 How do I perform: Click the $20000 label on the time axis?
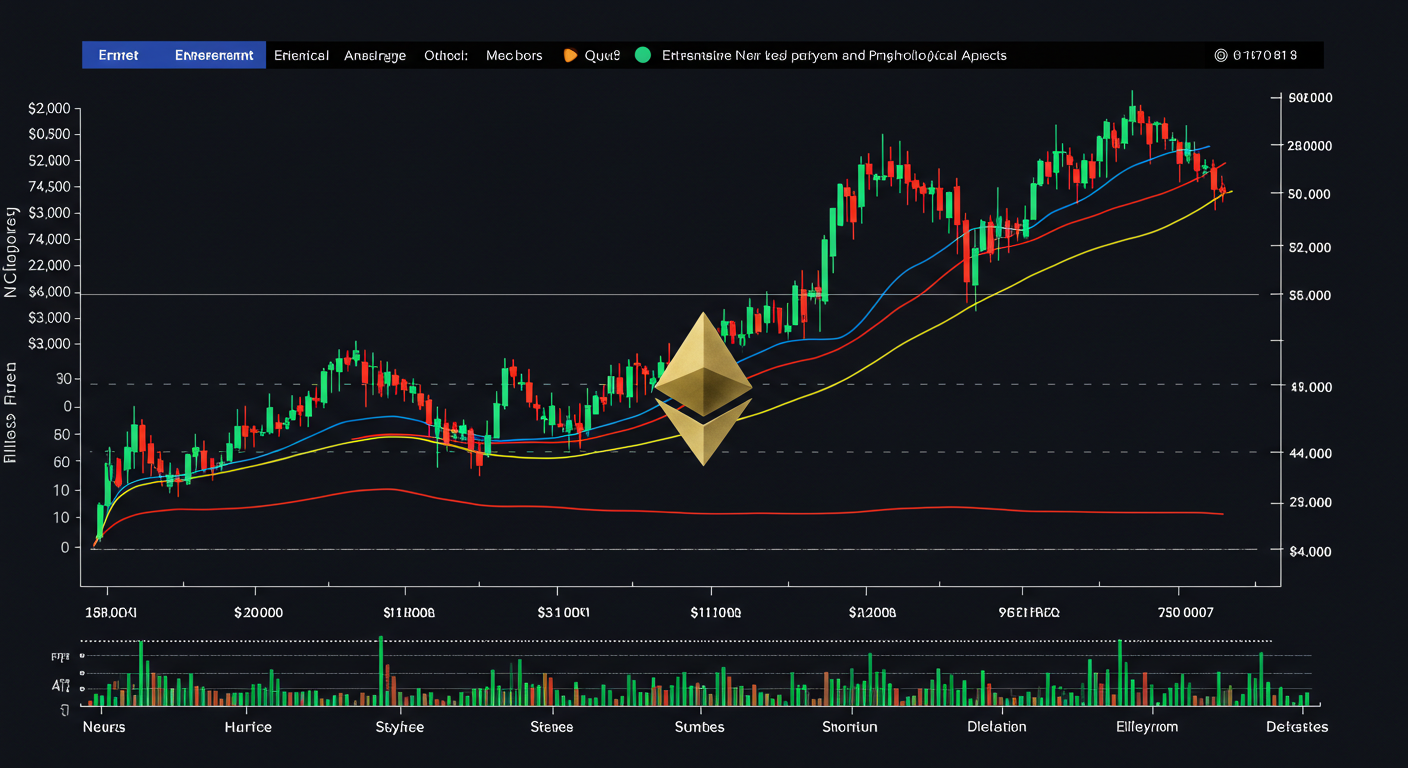point(258,612)
